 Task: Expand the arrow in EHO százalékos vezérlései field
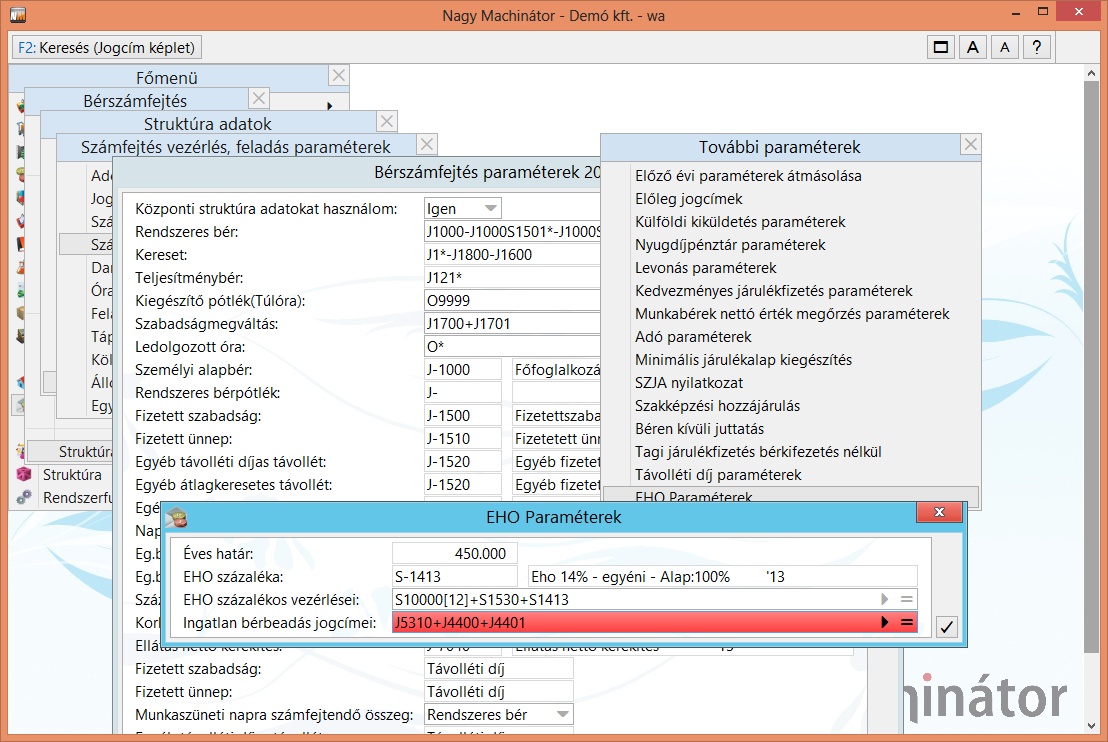point(884,599)
